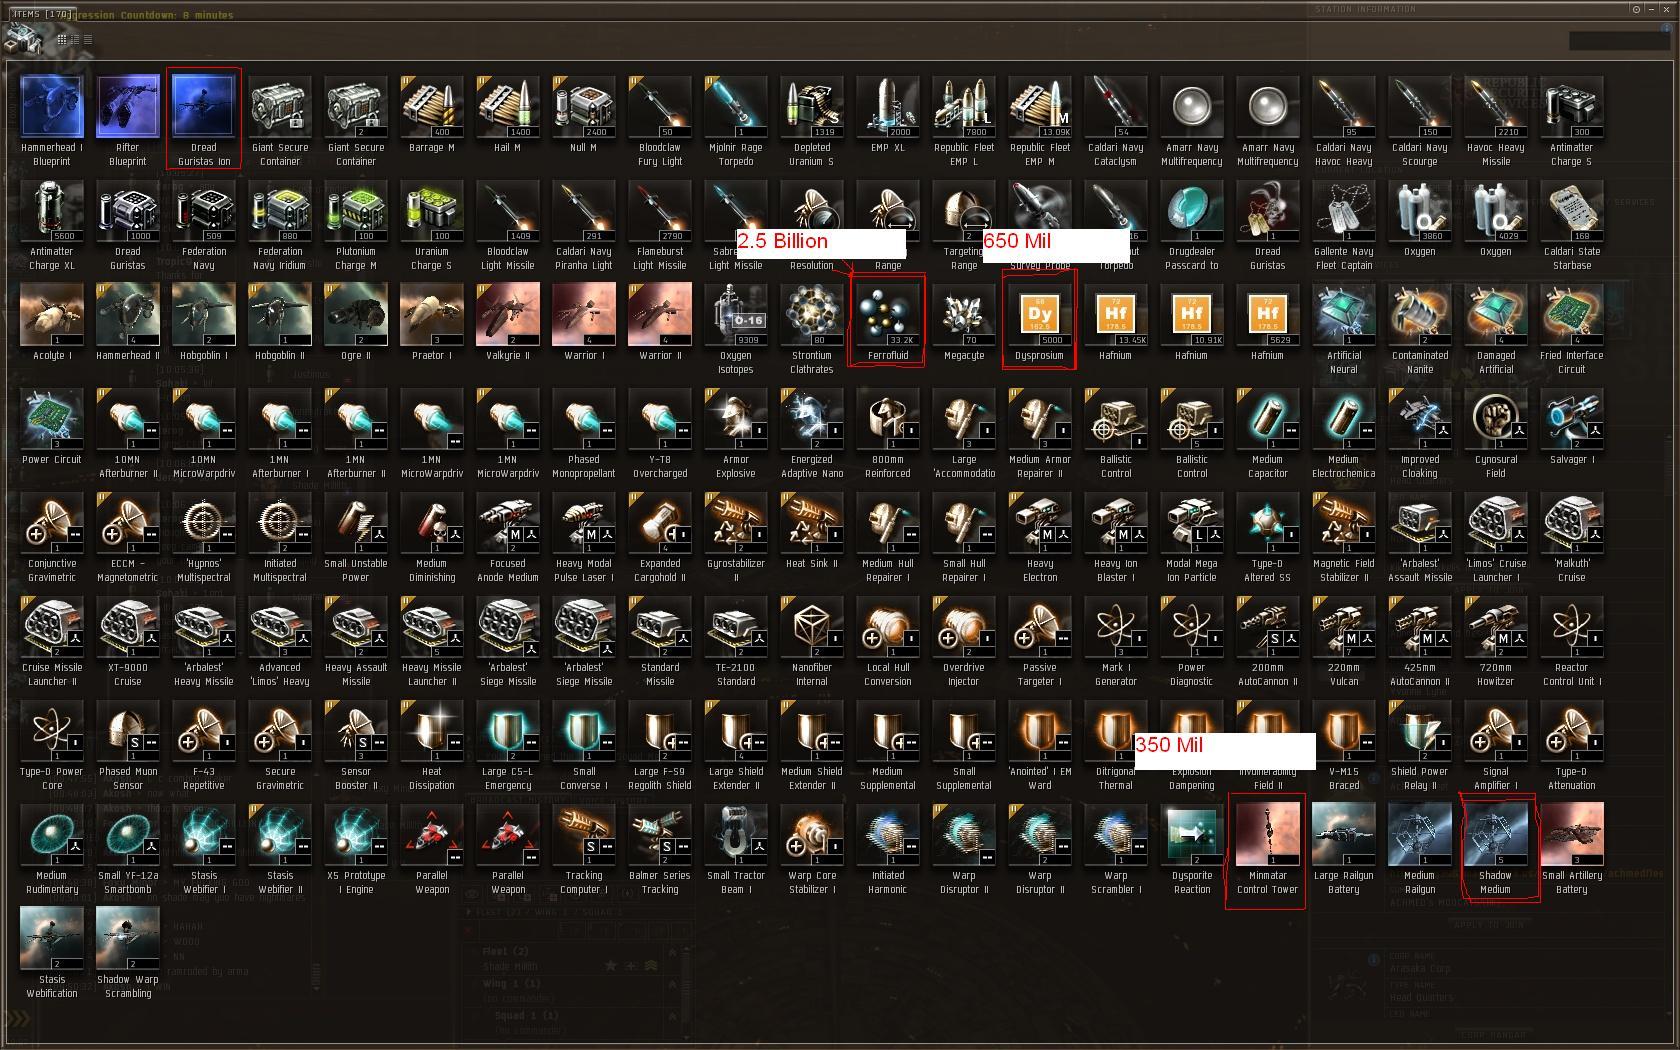Select the Caldari Navy Cataclysm missile
Image resolution: width=1680 pixels, height=1050 pixels.
click(x=1116, y=120)
